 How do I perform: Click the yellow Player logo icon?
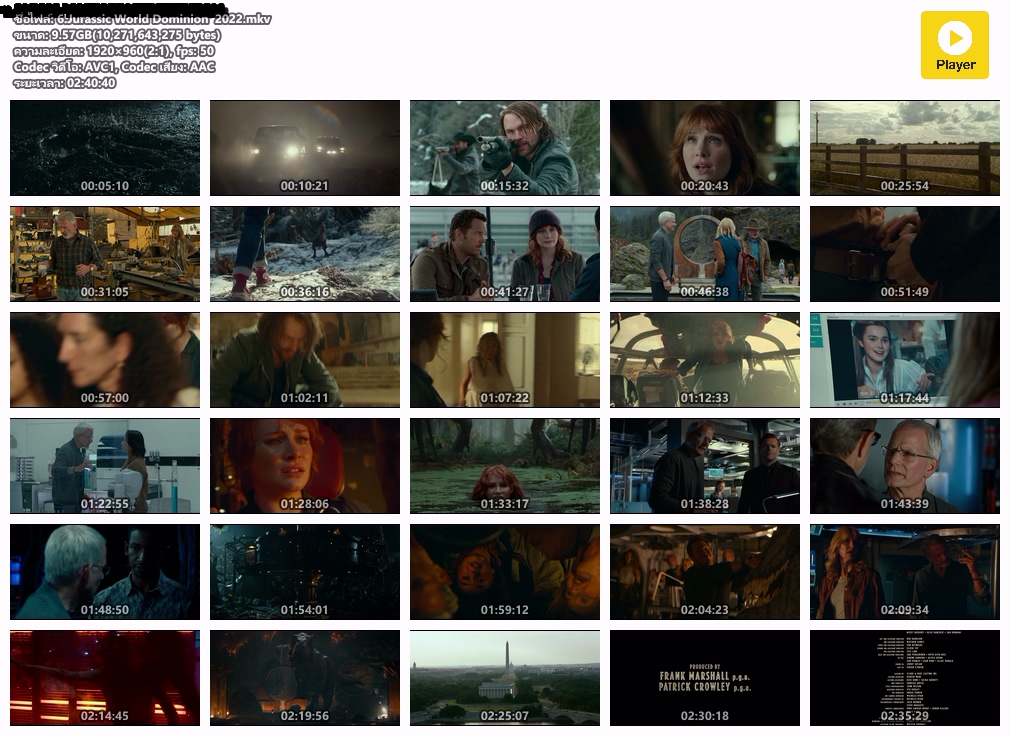tap(954, 45)
